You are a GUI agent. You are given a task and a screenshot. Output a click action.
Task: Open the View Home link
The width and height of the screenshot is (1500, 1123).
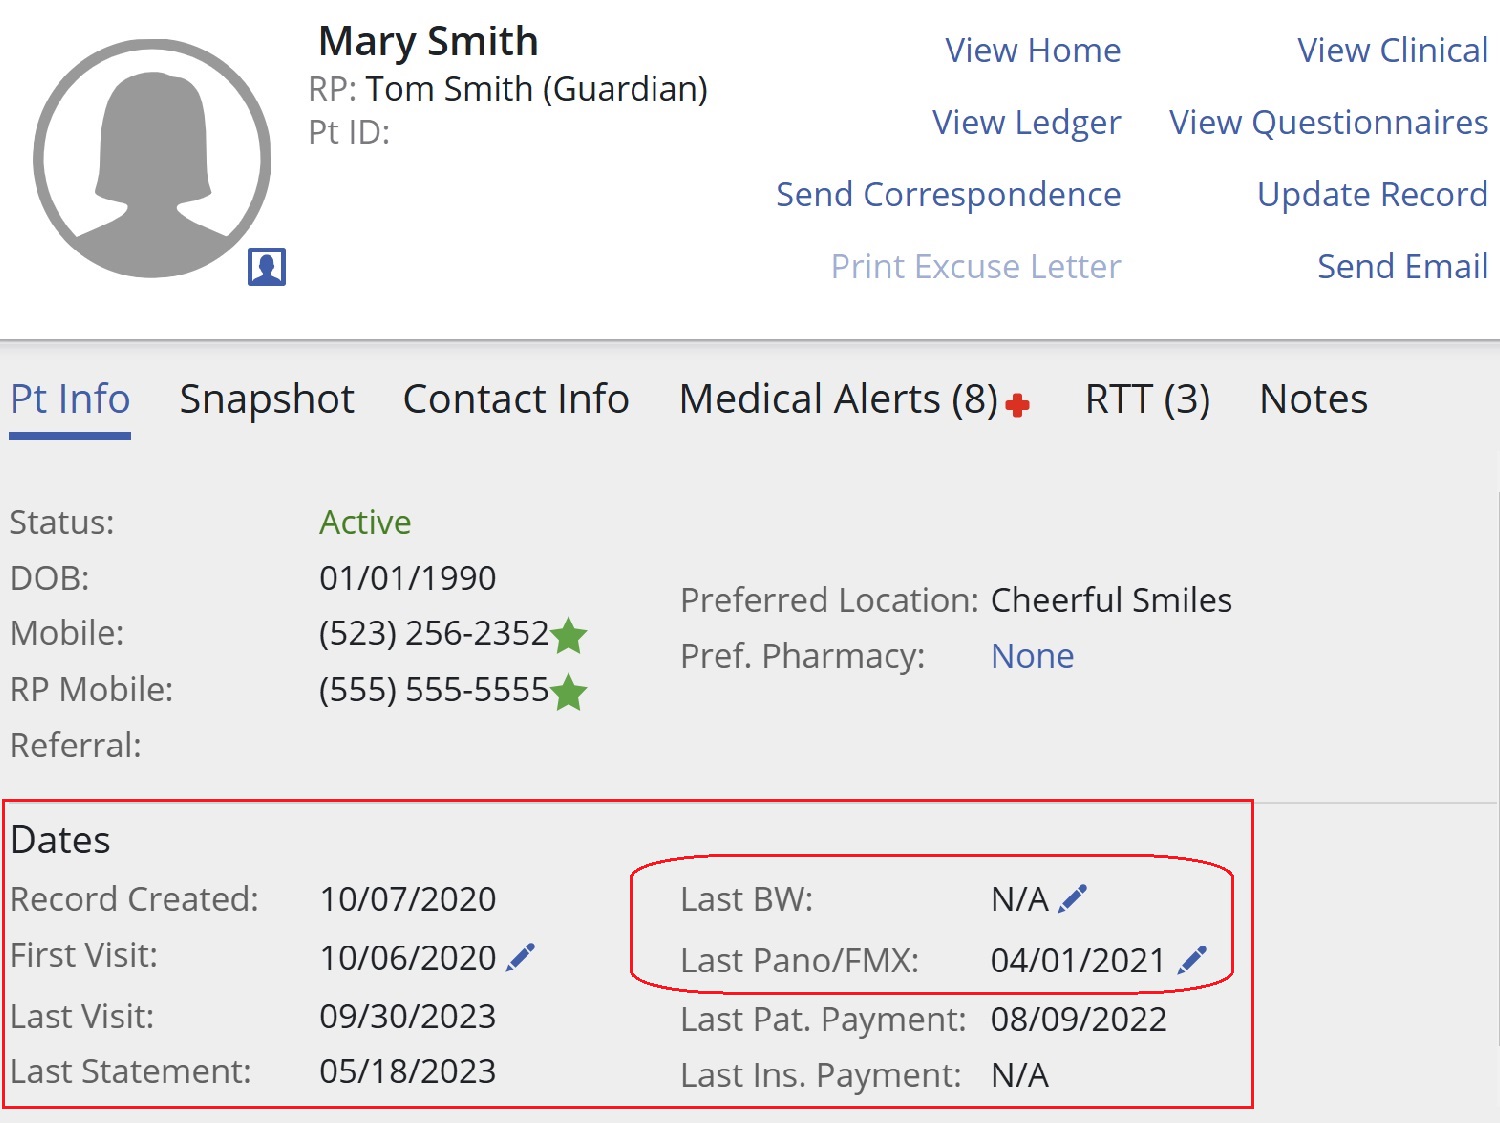click(1033, 50)
